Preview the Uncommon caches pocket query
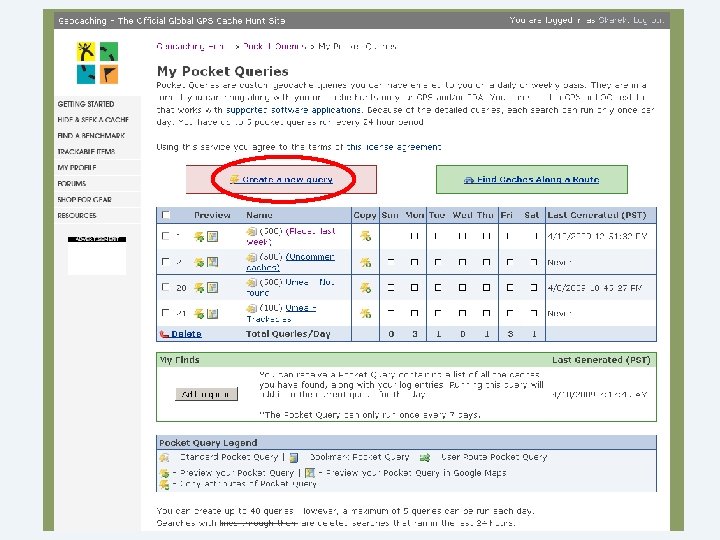The height and width of the screenshot is (540, 720). coord(199,262)
